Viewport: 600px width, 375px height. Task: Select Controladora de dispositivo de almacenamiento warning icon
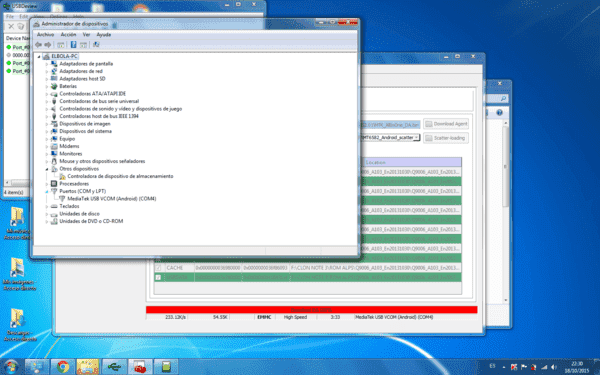click(62, 176)
